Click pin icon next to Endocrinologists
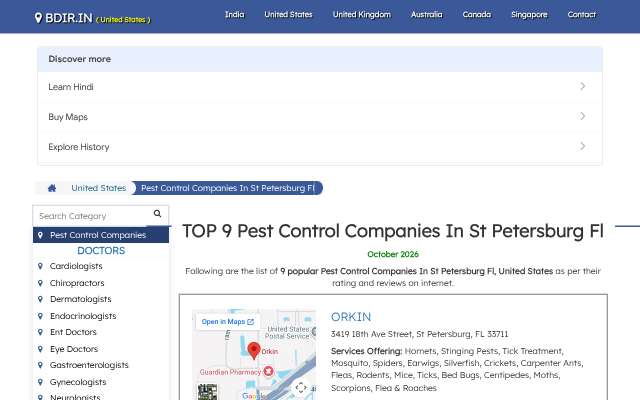 tap(40, 316)
